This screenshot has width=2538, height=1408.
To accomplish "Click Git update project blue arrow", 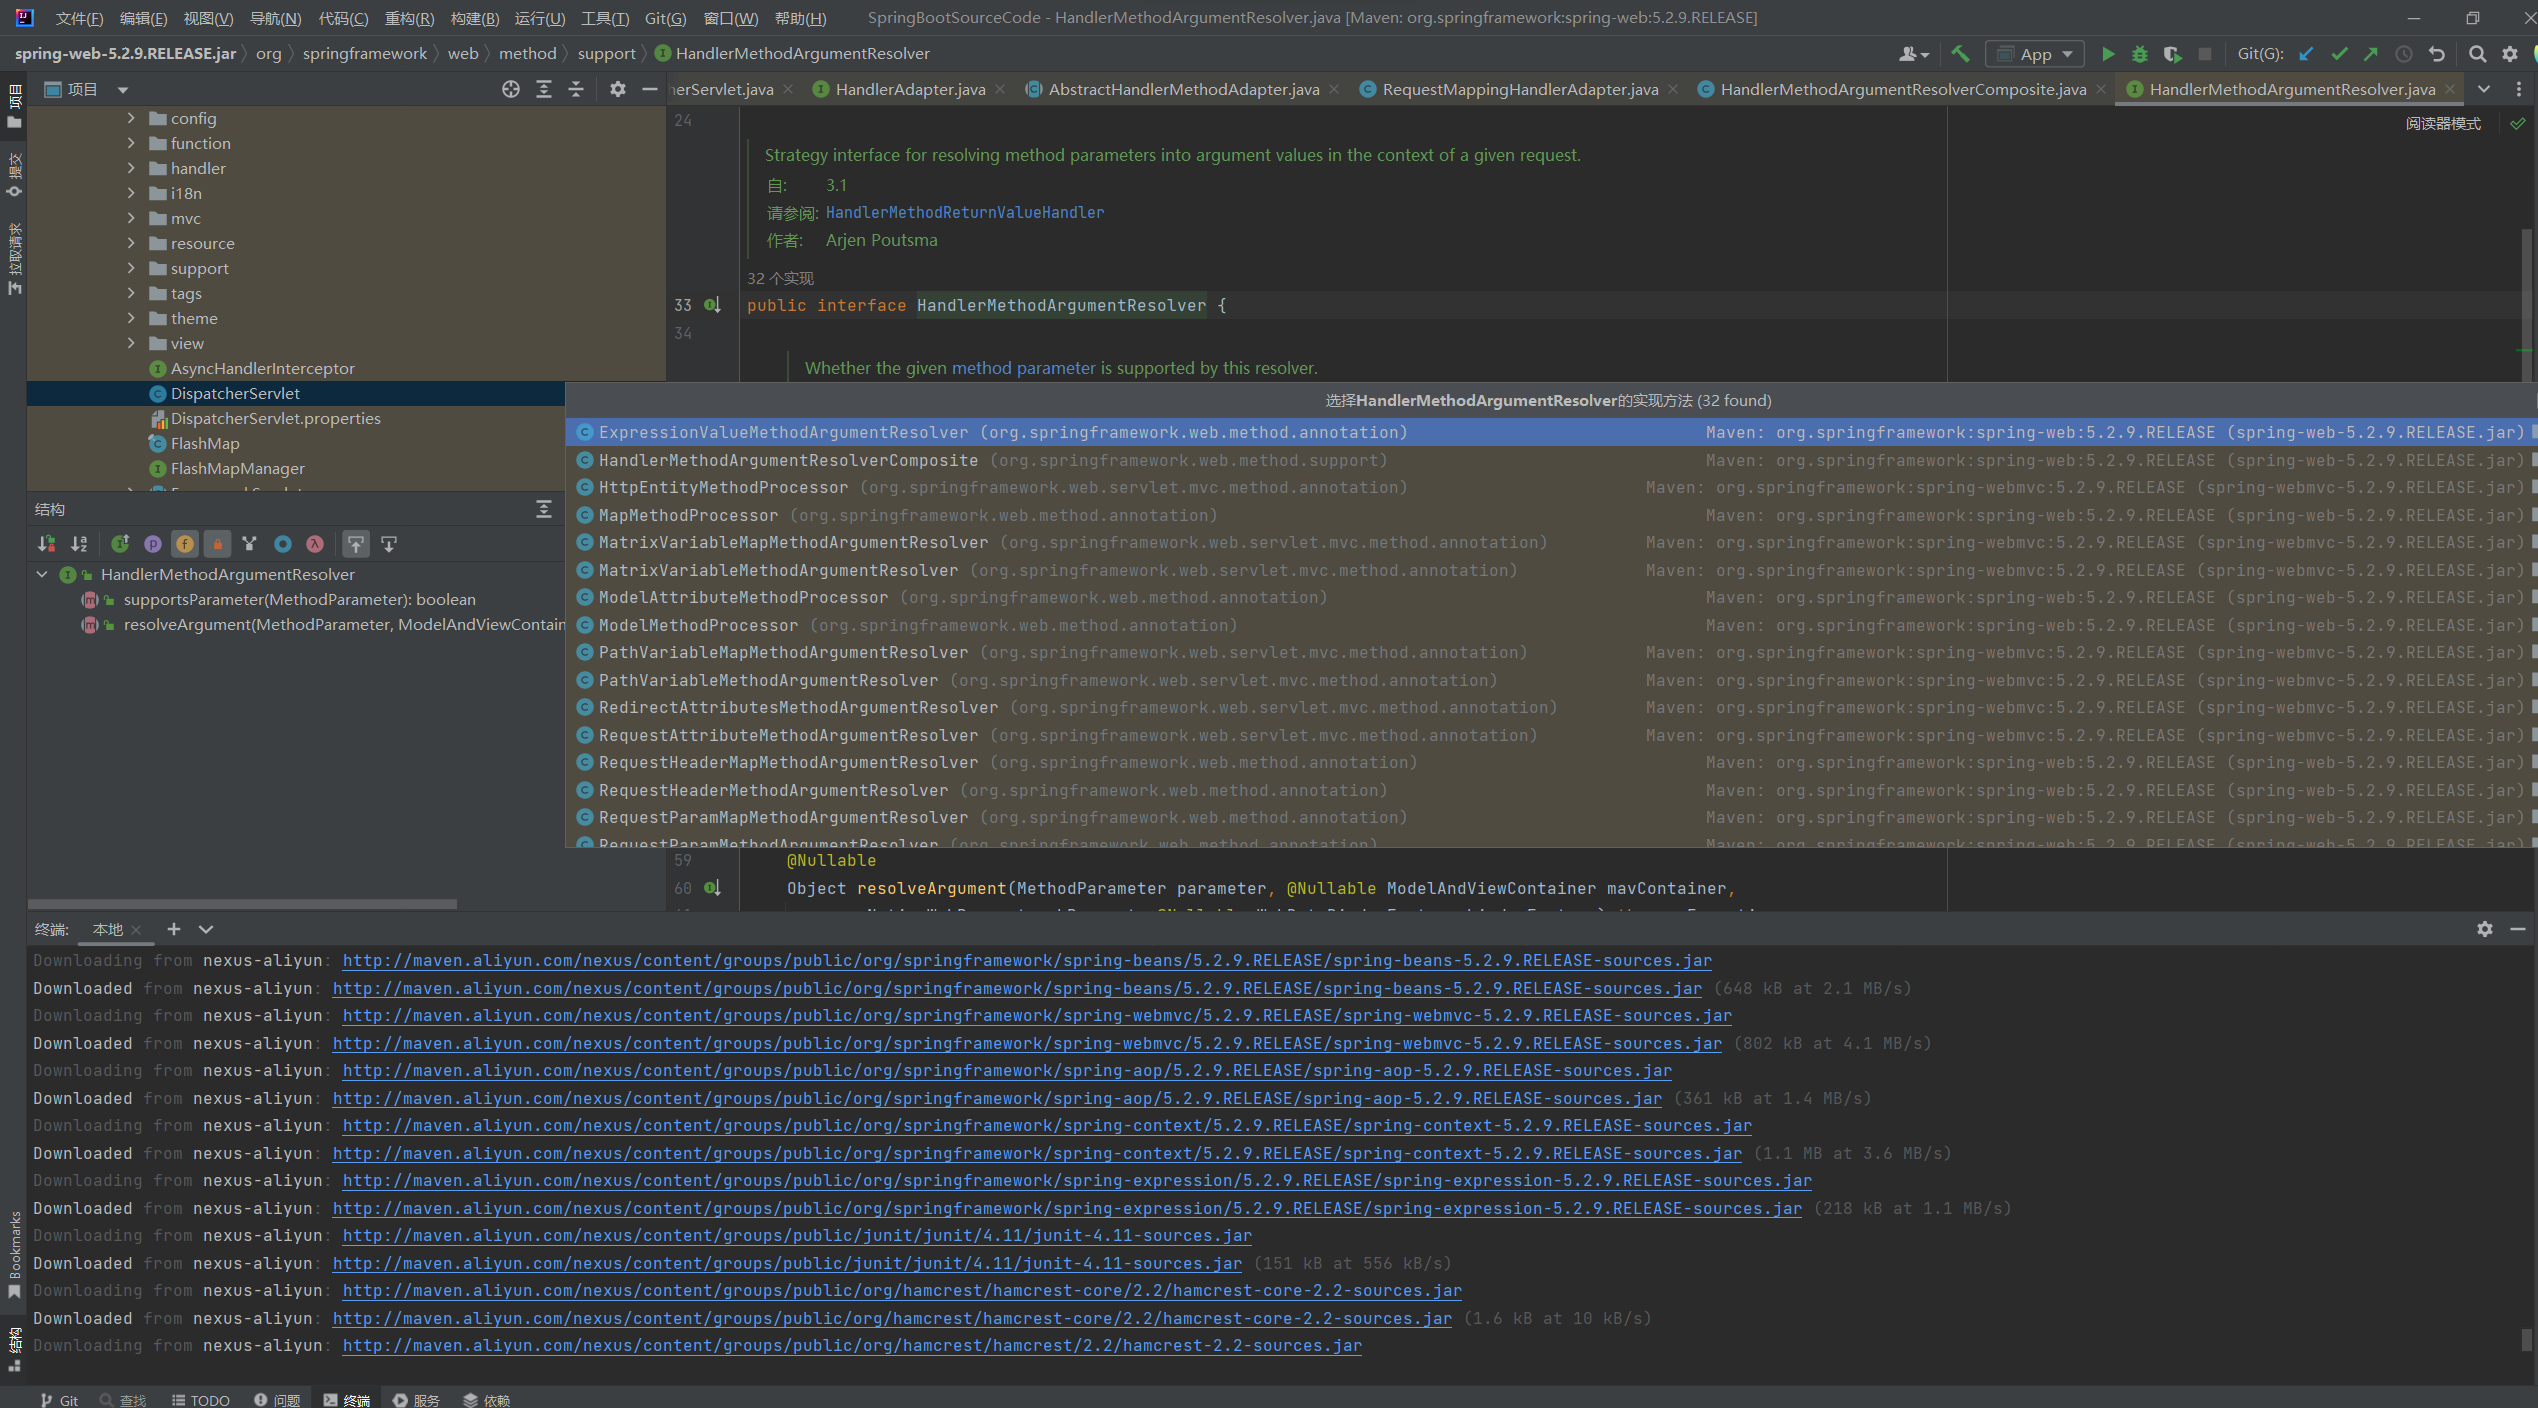I will pyautogui.click(x=2306, y=54).
